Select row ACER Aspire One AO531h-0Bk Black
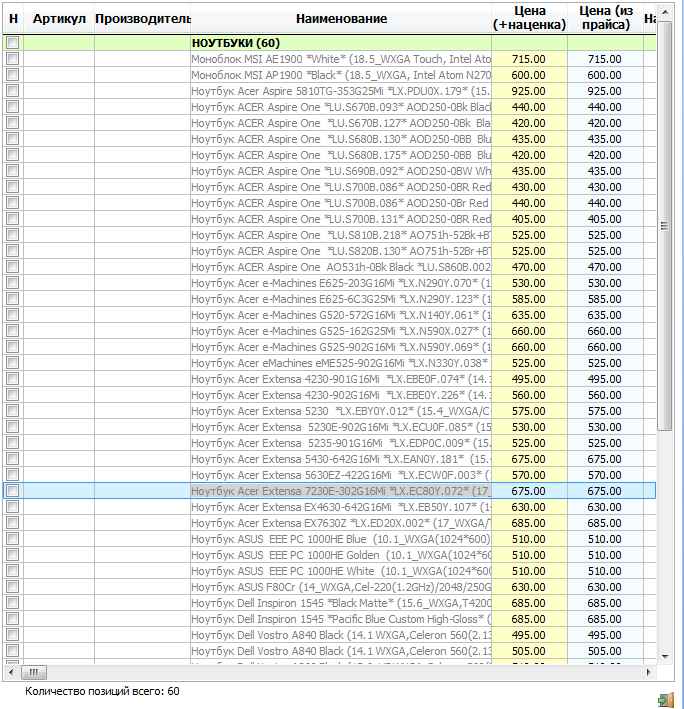The height and width of the screenshot is (709, 684). point(330,267)
